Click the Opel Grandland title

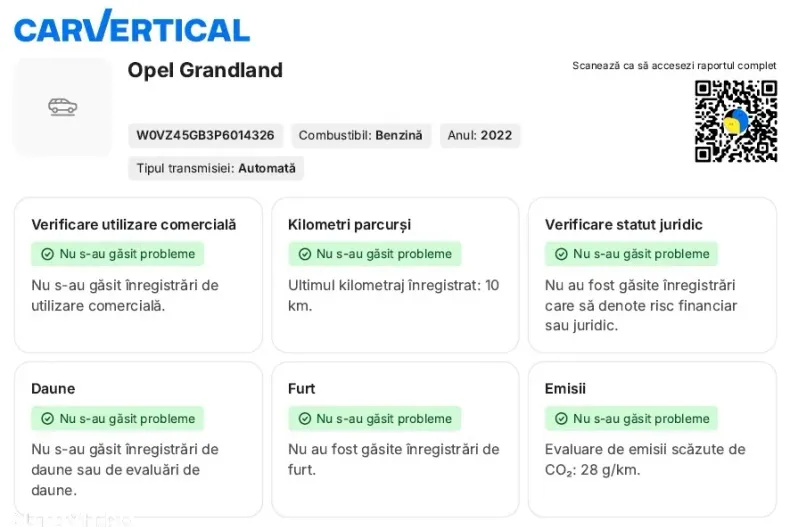click(205, 70)
